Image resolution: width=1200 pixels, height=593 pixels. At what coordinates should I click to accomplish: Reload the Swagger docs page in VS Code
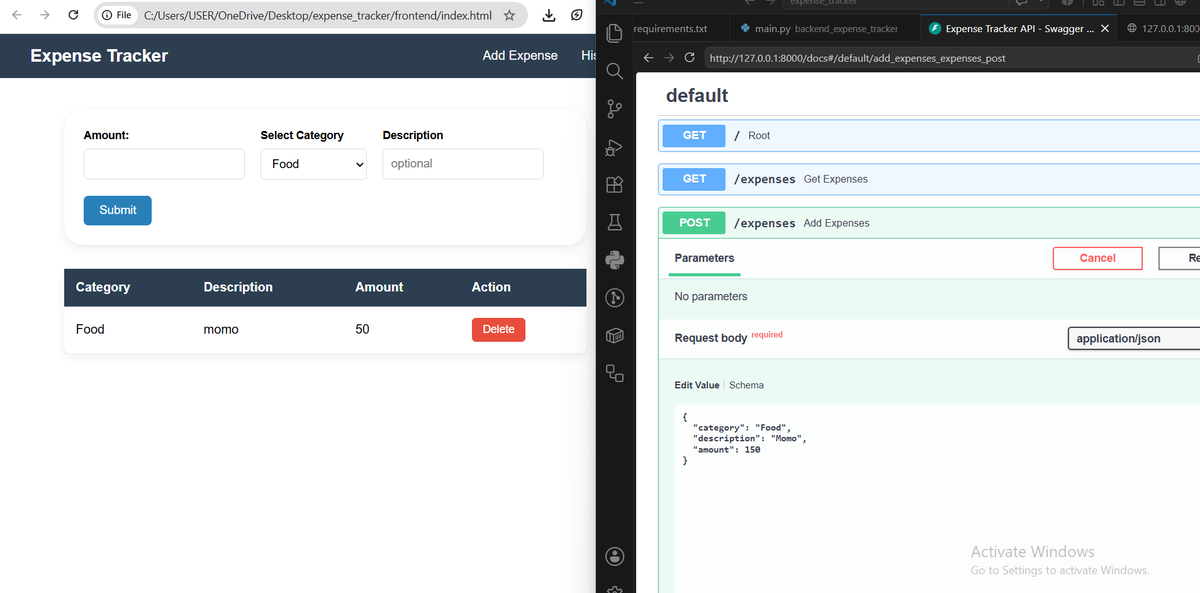click(689, 58)
